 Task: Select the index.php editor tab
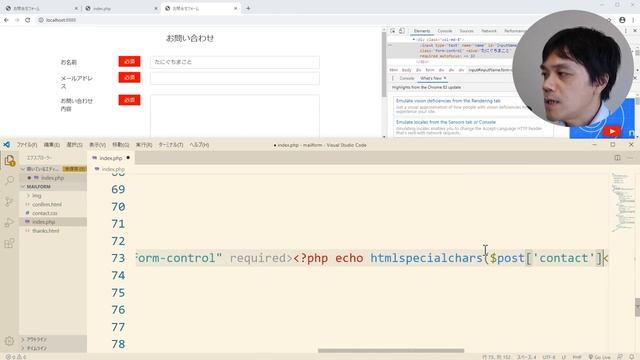click(111, 158)
